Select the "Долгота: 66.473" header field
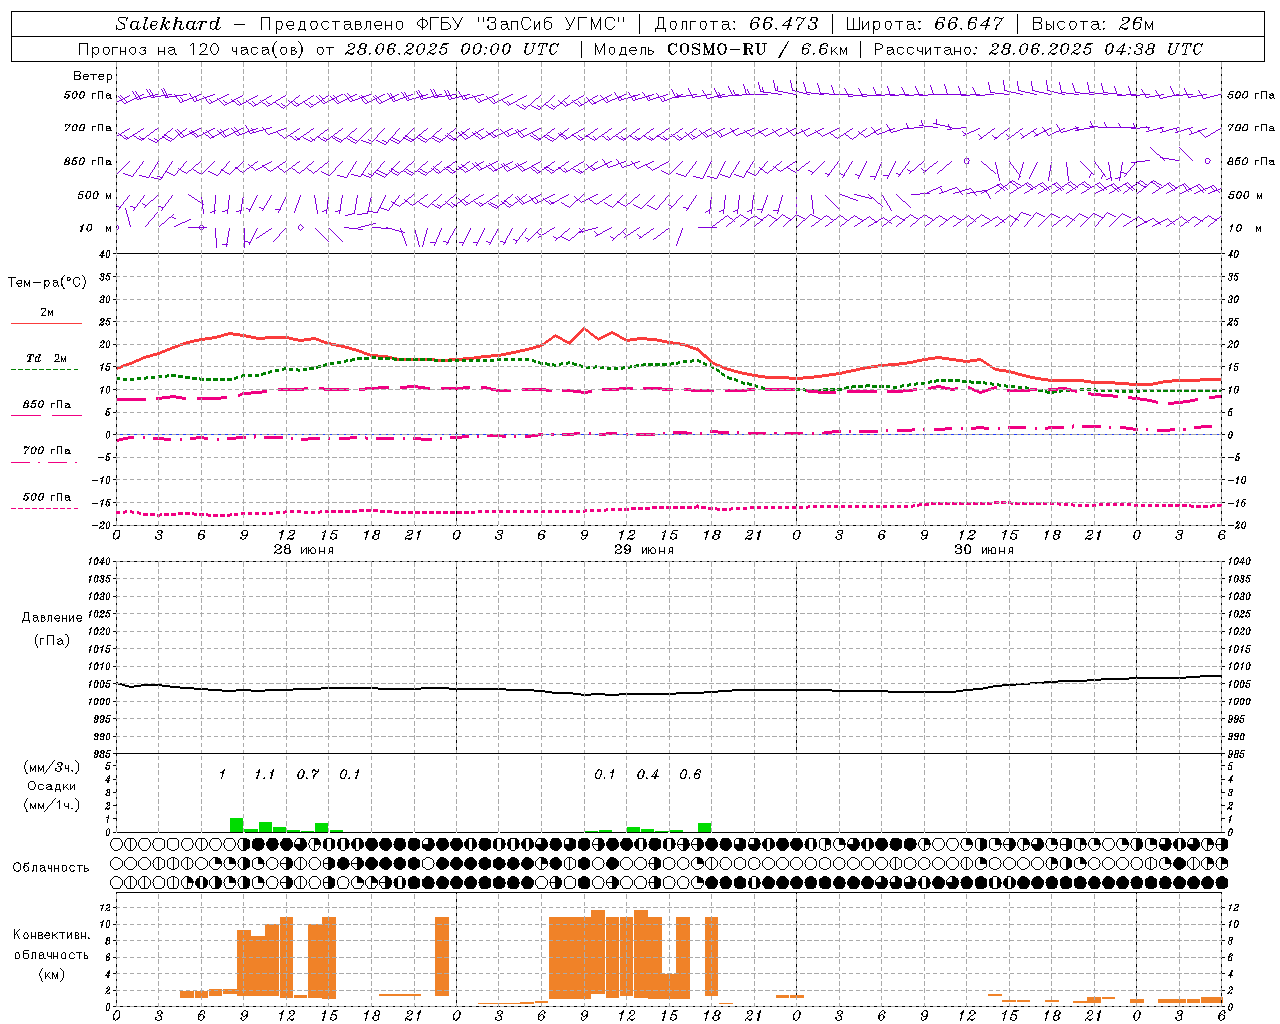 pos(737,24)
